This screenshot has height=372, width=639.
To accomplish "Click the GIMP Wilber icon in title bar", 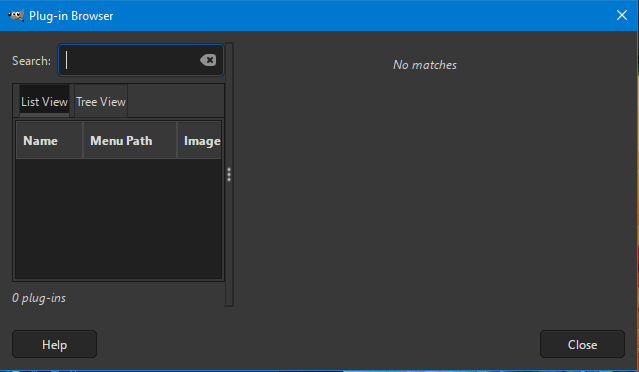I will pos(16,15).
